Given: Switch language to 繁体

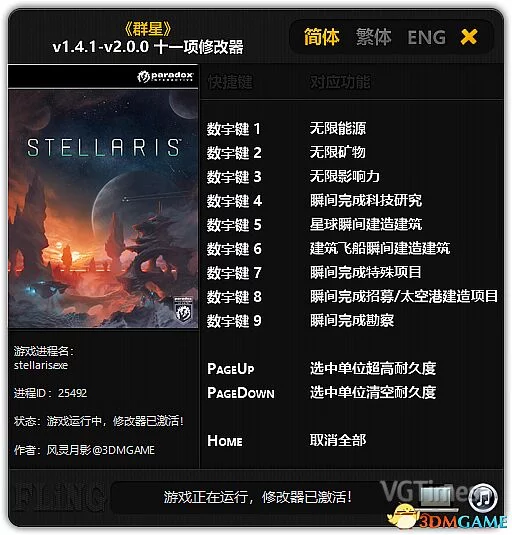Looking at the screenshot, I should coord(374,37).
